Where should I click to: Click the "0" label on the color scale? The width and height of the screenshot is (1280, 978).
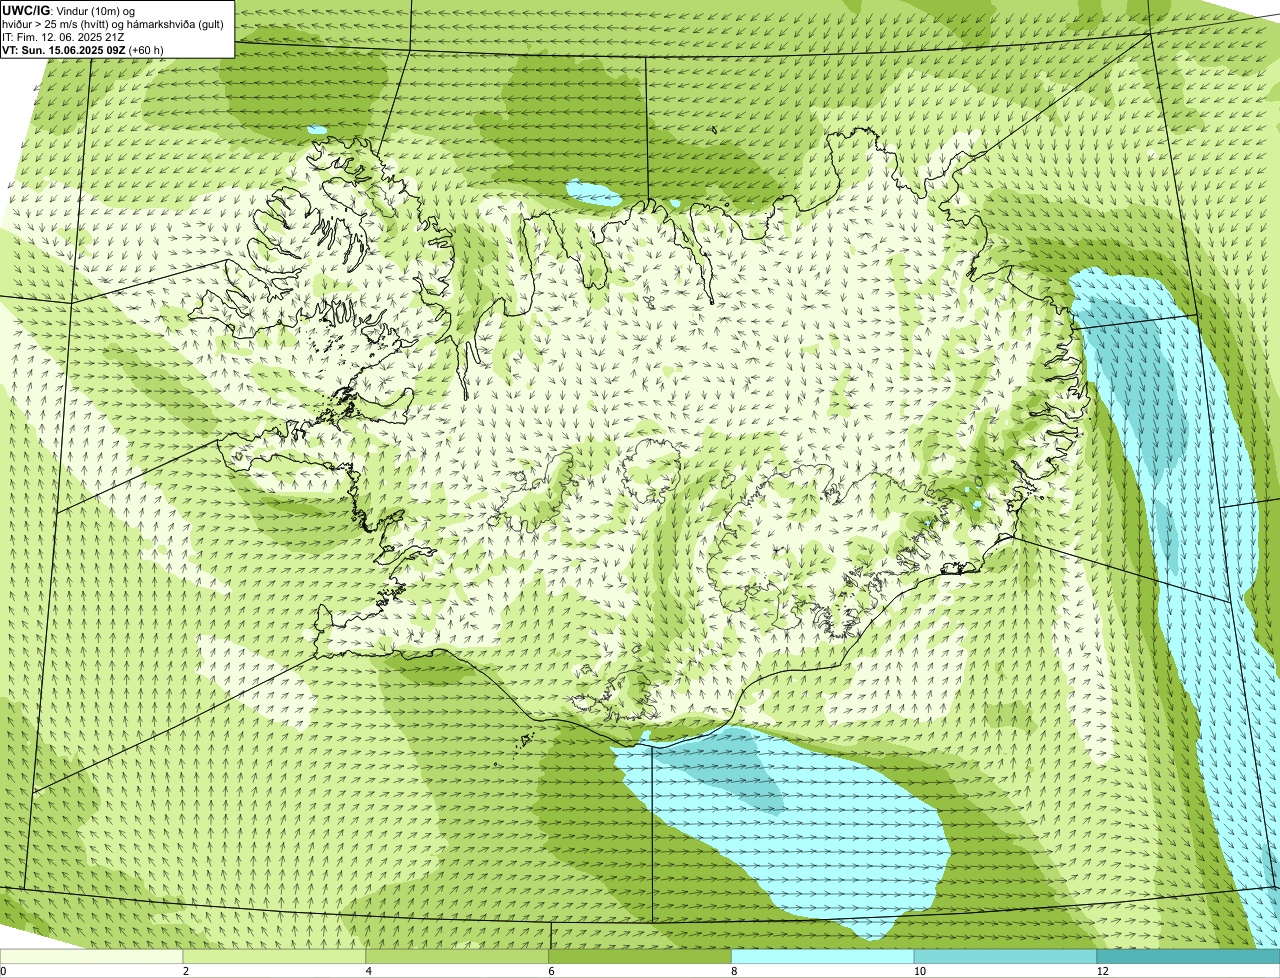3,971
